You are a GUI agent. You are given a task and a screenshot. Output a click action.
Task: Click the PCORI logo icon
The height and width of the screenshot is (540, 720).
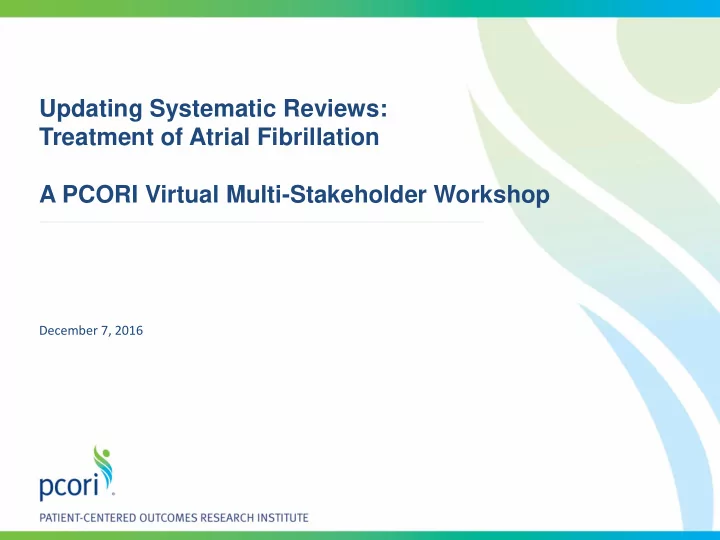[77, 473]
